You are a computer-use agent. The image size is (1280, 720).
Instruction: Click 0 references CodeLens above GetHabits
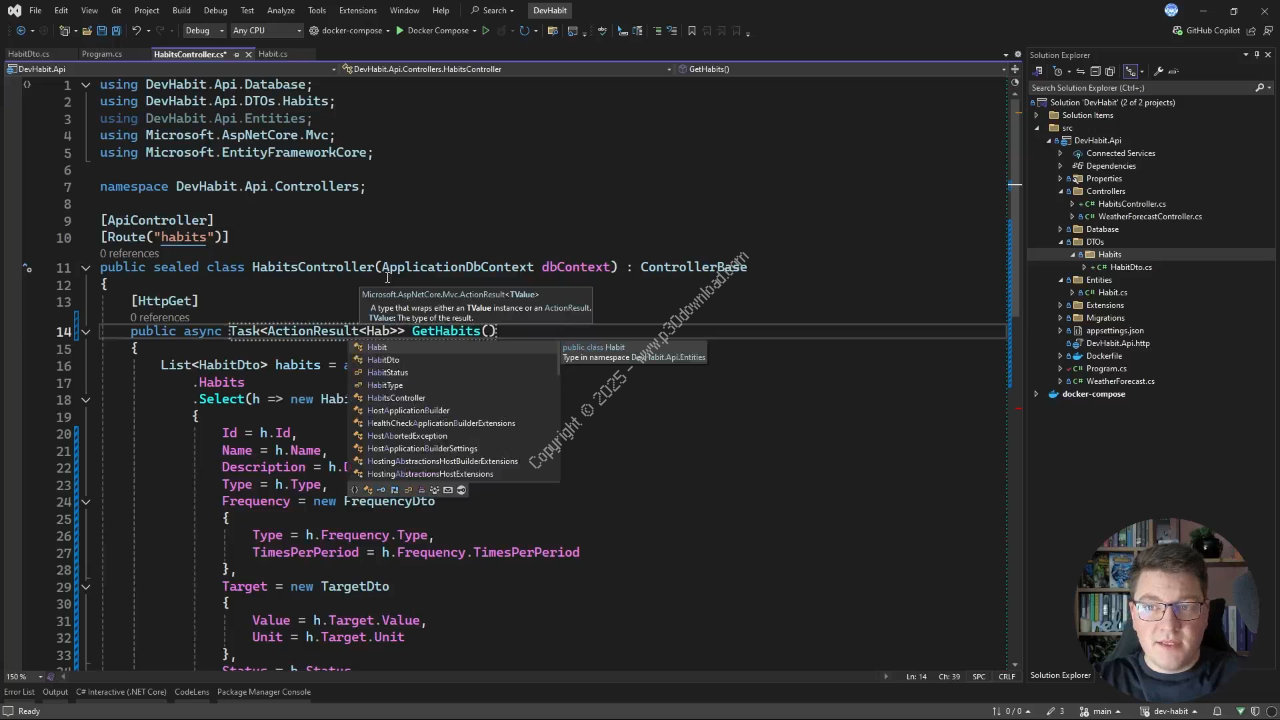point(159,317)
